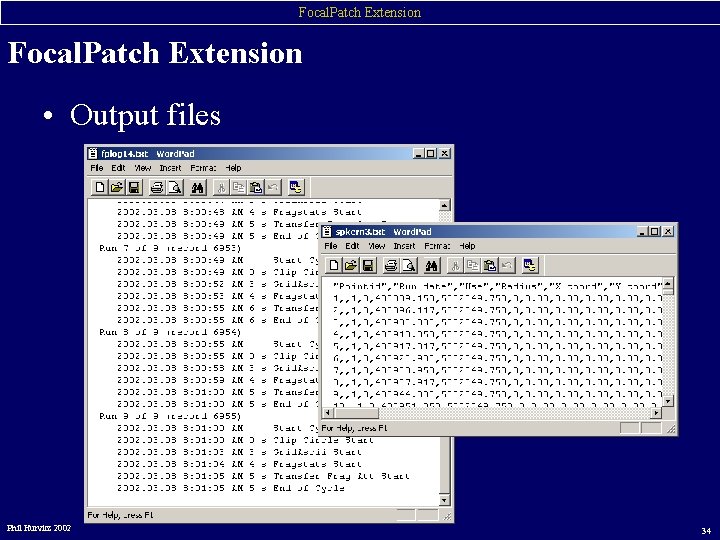Click horizontal scrollbar thumb in spkern3.txt window
The width and height of the screenshot is (720, 540).
tap(356, 412)
